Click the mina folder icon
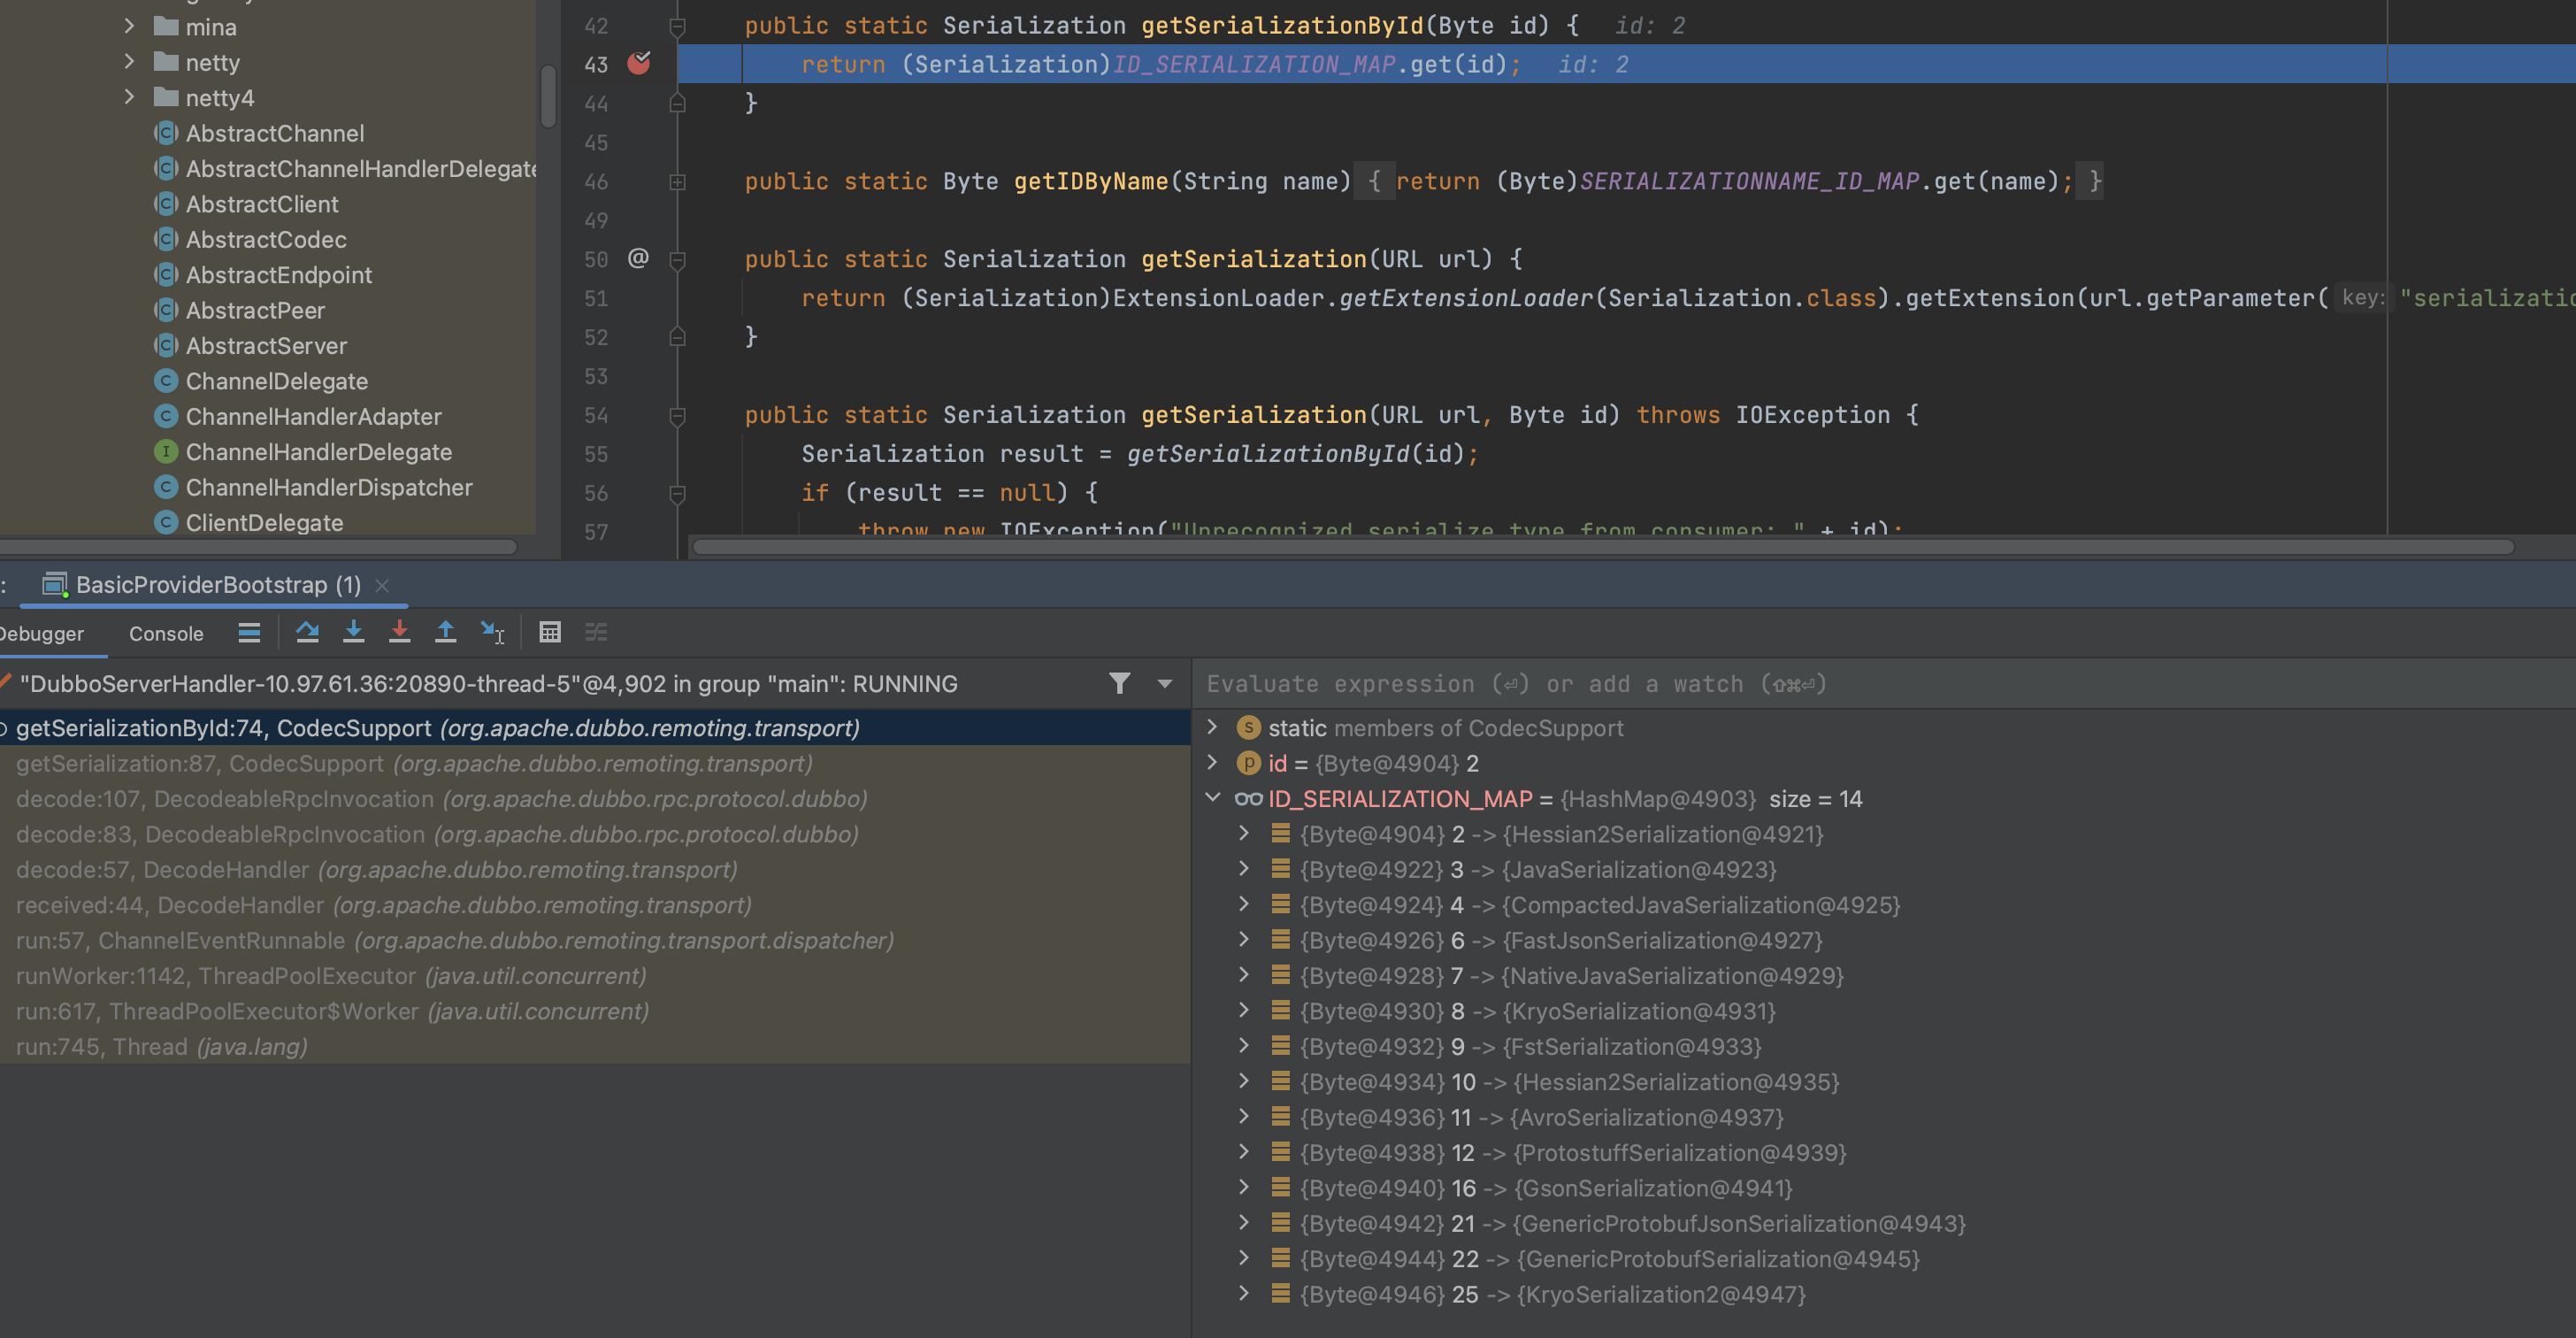 [x=166, y=26]
